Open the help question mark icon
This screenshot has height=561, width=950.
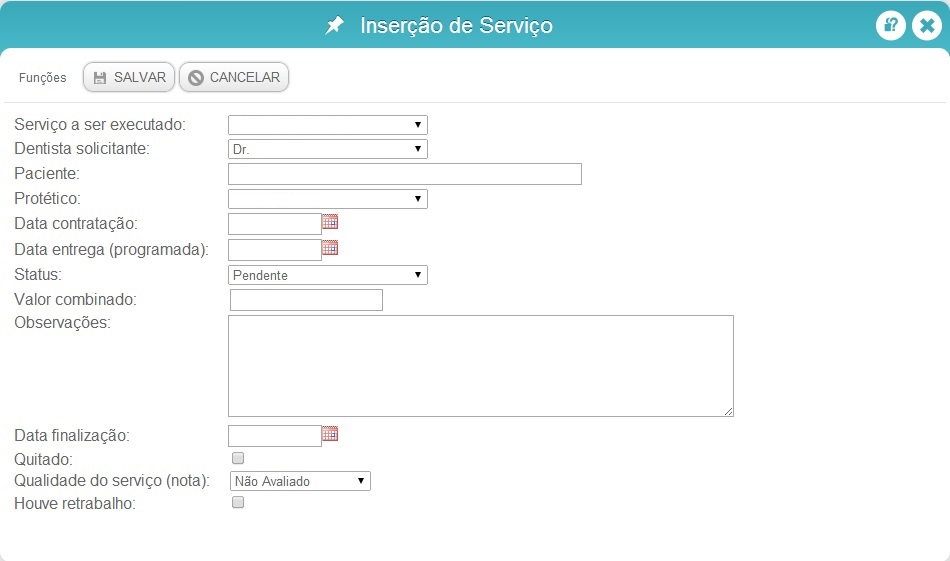[x=890, y=25]
